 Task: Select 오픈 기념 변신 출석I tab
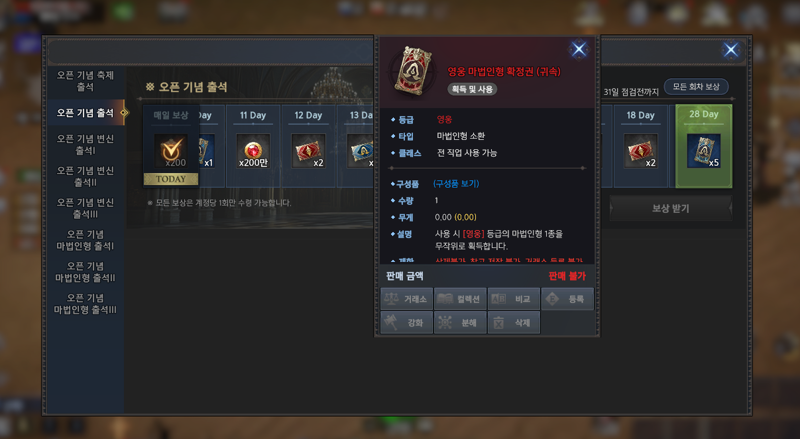(85, 144)
